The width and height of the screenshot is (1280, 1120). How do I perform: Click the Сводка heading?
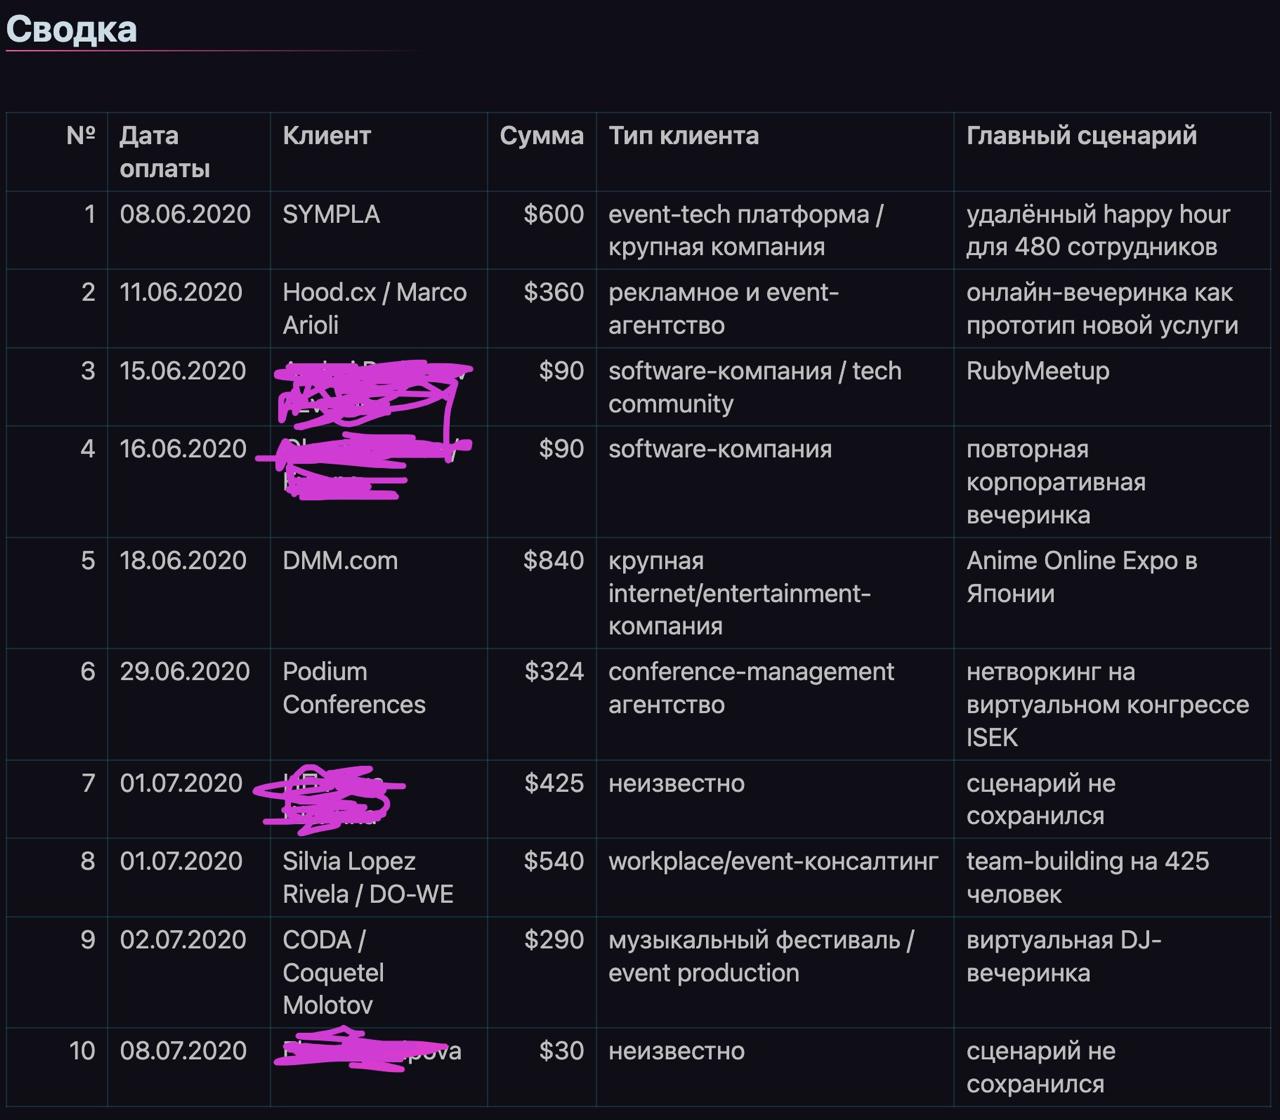71,29
